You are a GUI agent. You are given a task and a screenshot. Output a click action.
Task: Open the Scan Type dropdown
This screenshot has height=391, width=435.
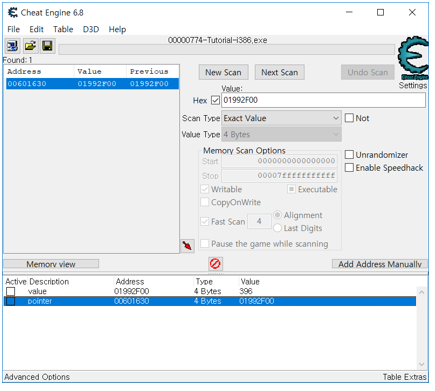(281, 118)
